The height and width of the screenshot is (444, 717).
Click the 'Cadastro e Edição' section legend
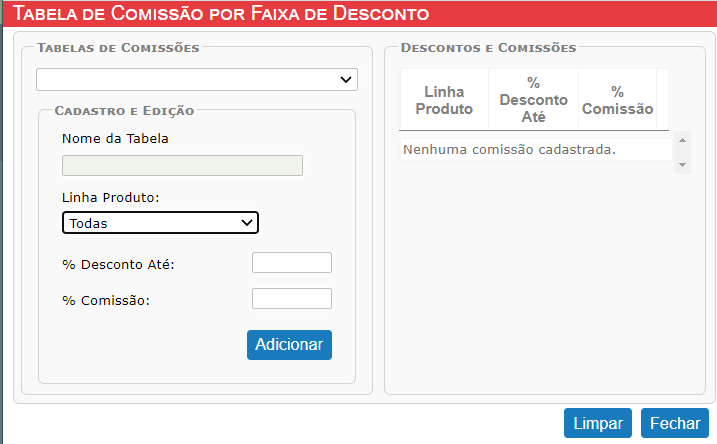(x=124, y=111)
